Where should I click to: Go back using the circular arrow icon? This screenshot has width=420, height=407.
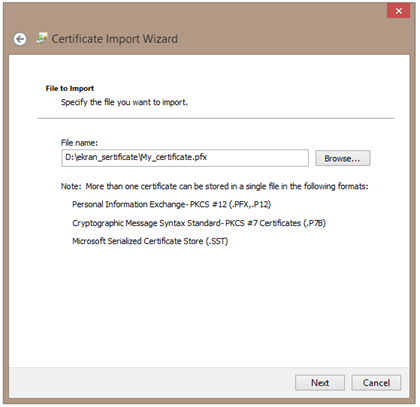tap(20, 39)
